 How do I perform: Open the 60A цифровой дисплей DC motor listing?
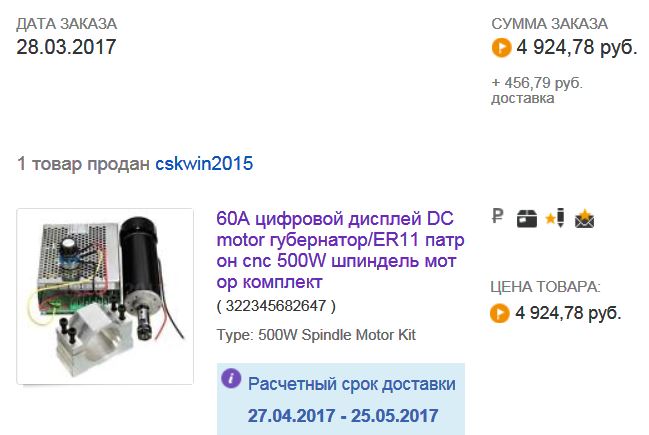click(x=340, y=250)
